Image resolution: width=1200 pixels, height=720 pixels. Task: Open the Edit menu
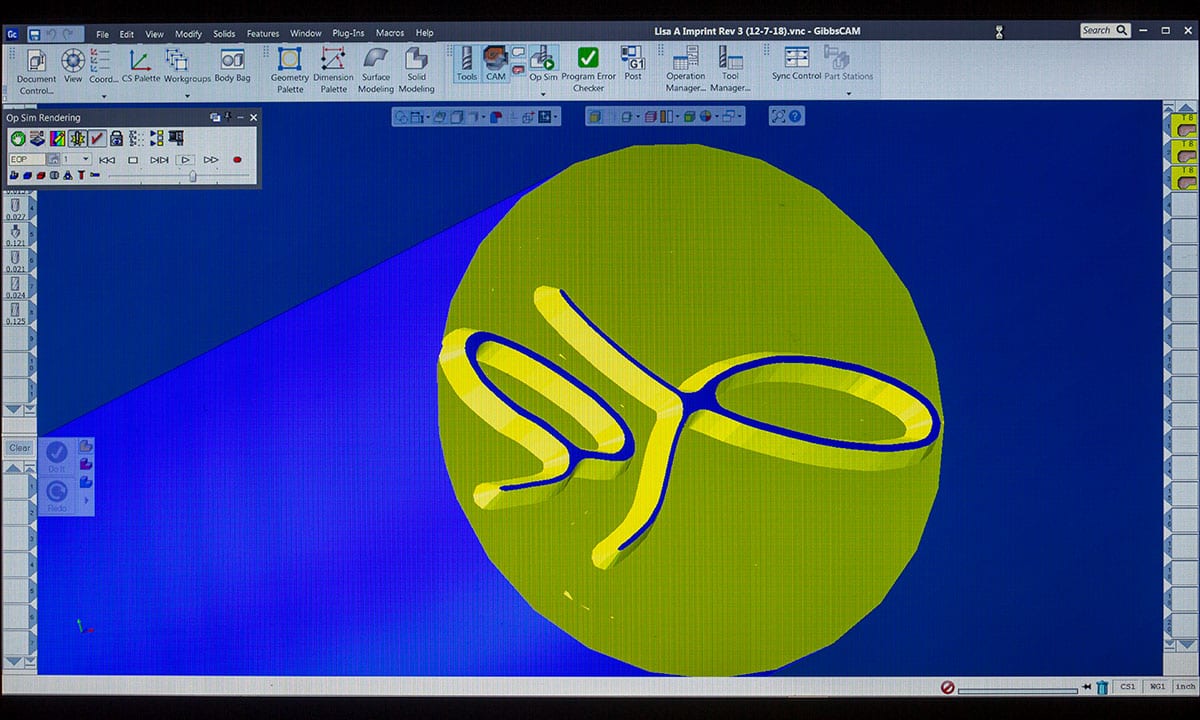pos(127,33)
